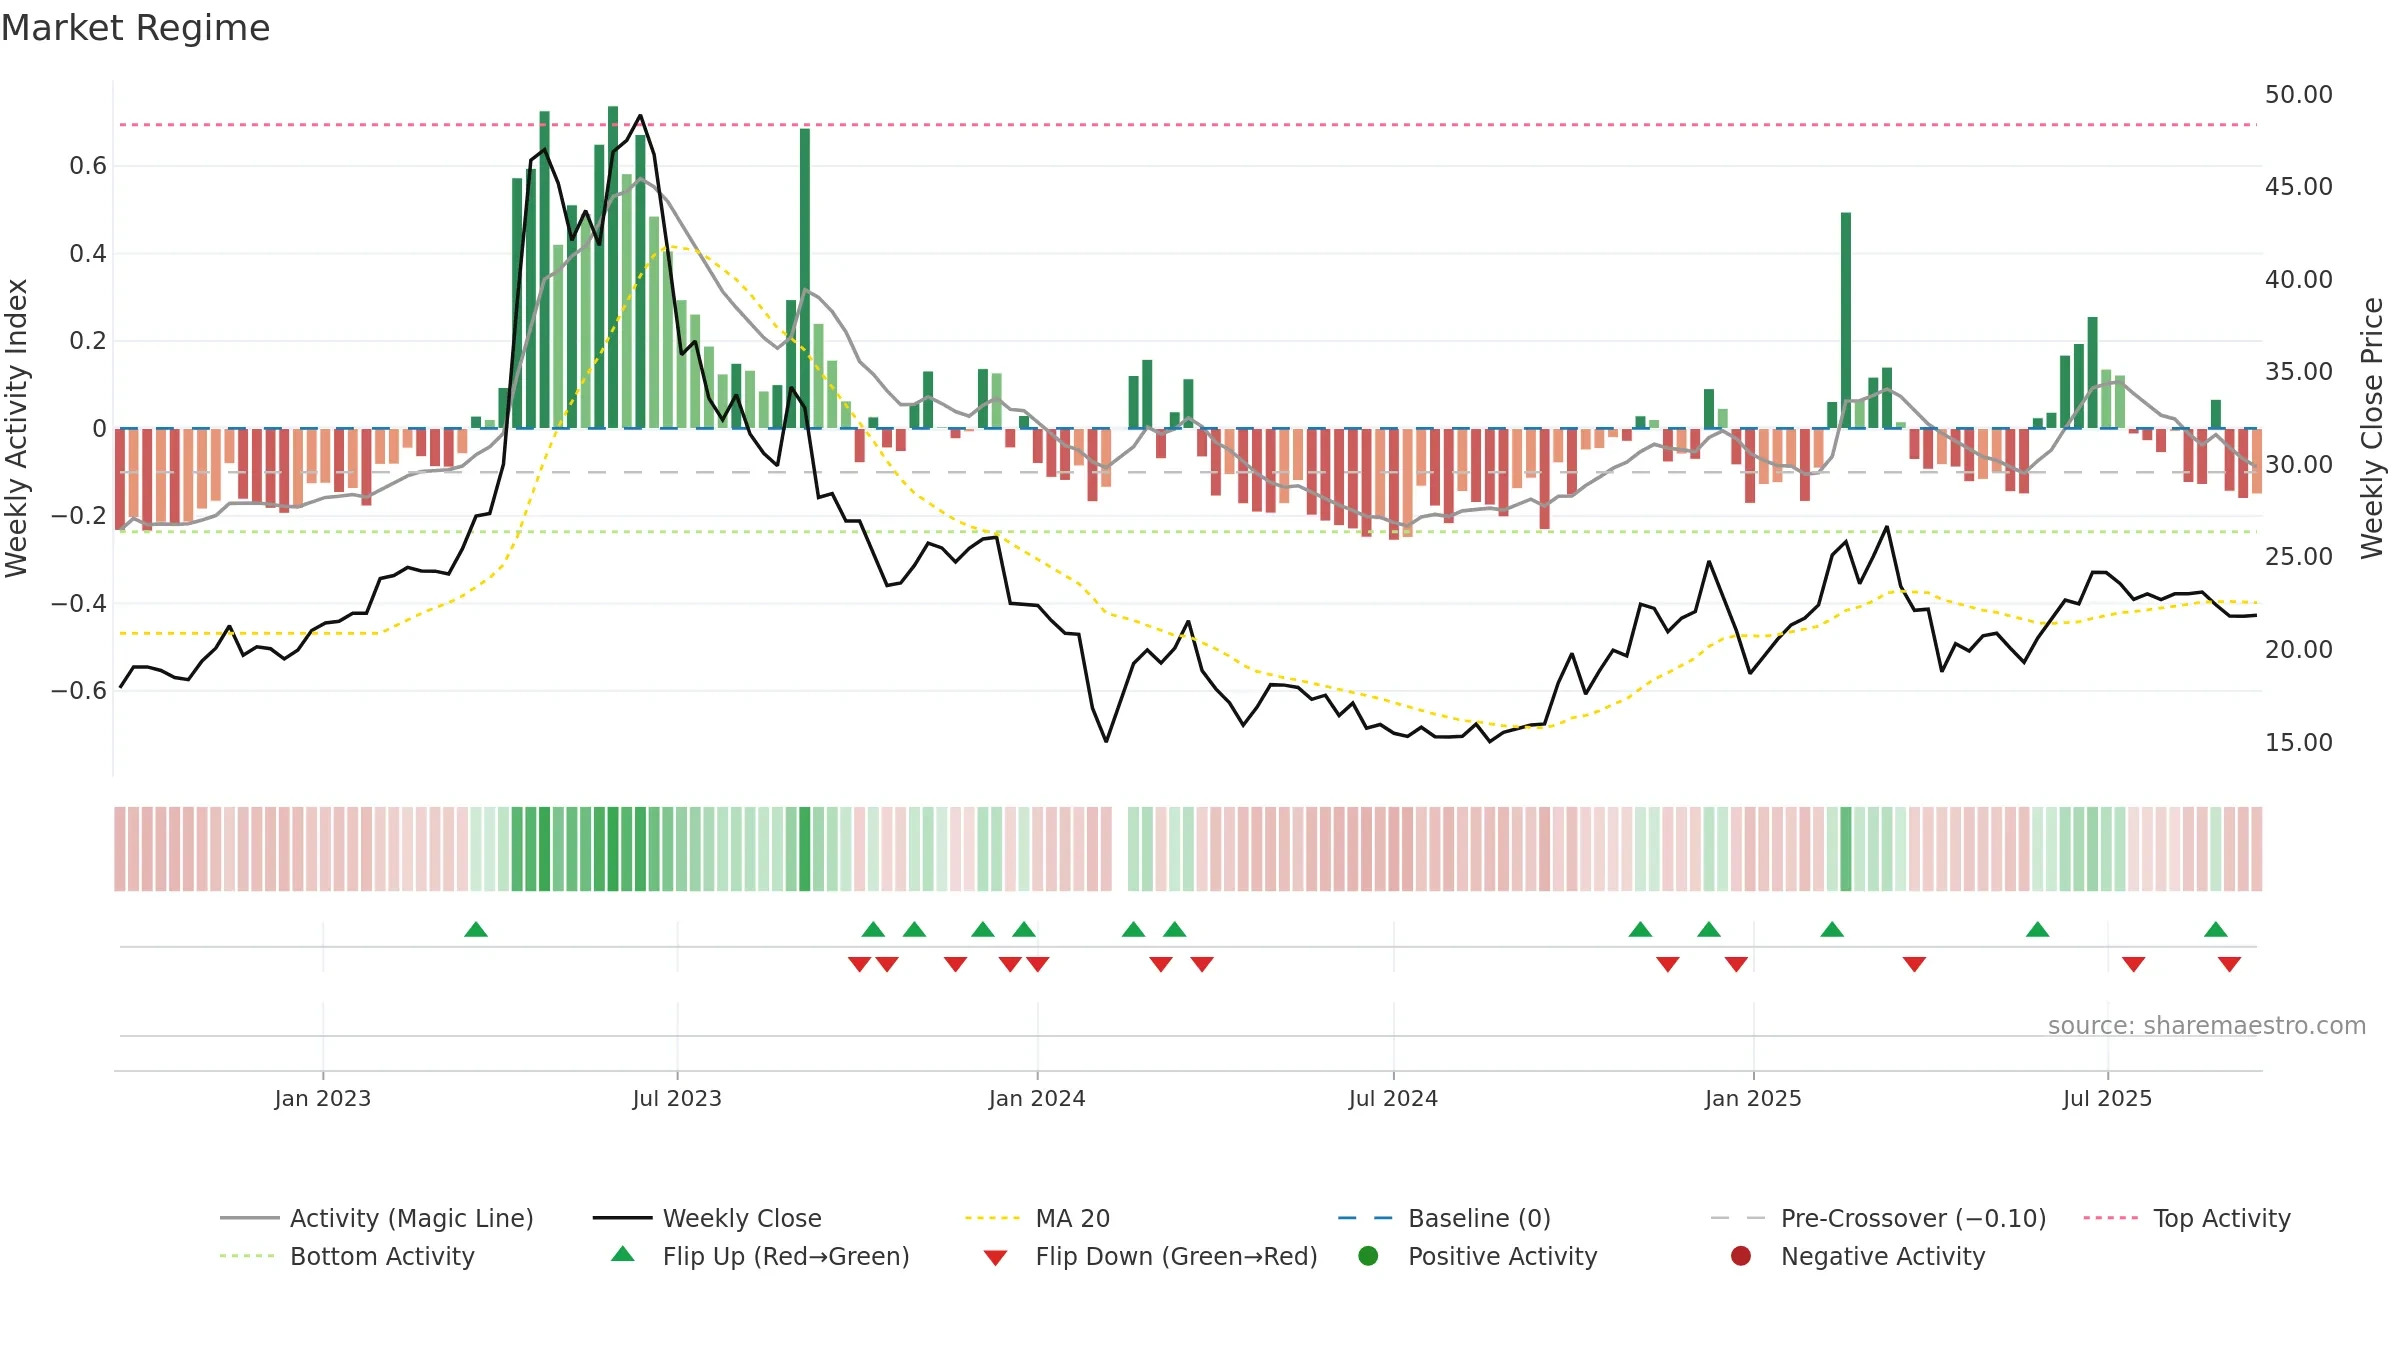This screenshot has width=2400, height=1350.
Task: Click the green circle Positive Activity icon
Action: 1368,1256
